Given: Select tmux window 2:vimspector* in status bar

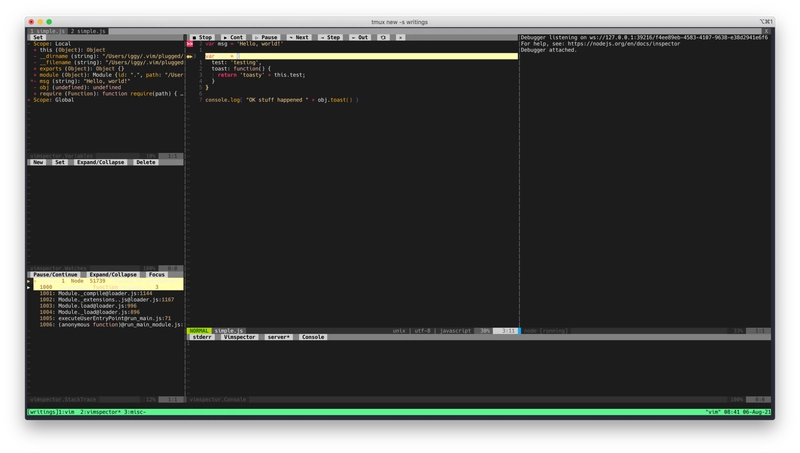Looking at the screenshot, I should tap(101, 412).
